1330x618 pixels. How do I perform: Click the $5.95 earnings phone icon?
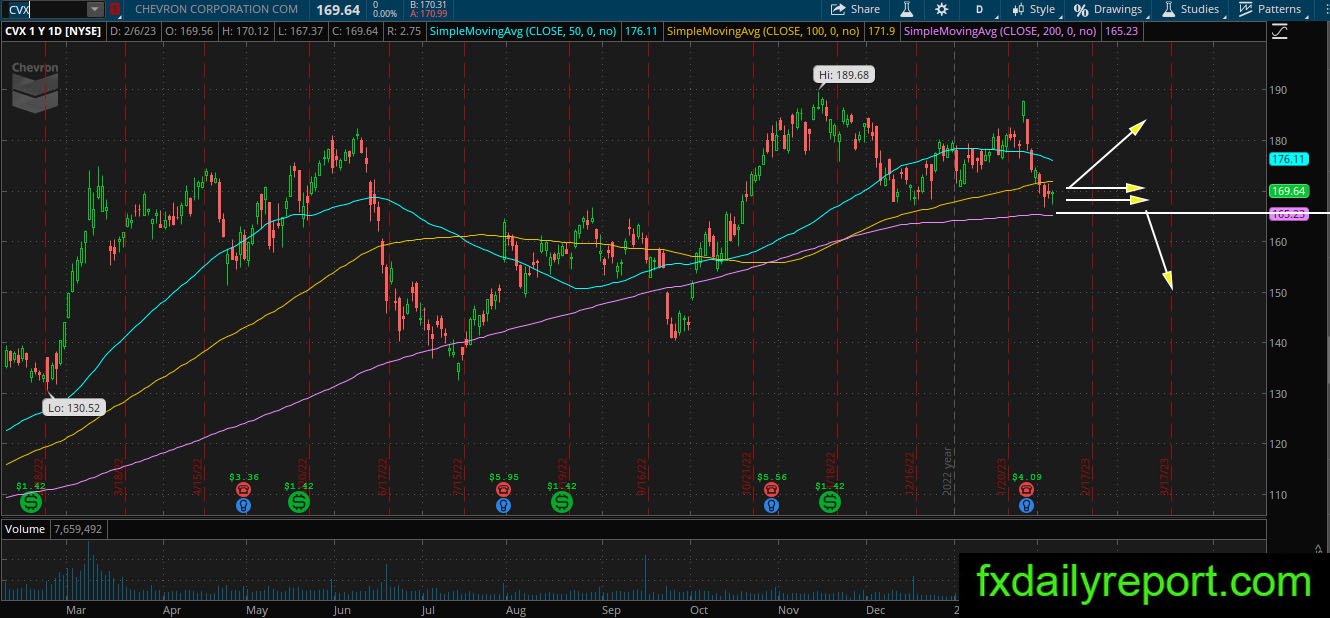[x=503, y=489]
